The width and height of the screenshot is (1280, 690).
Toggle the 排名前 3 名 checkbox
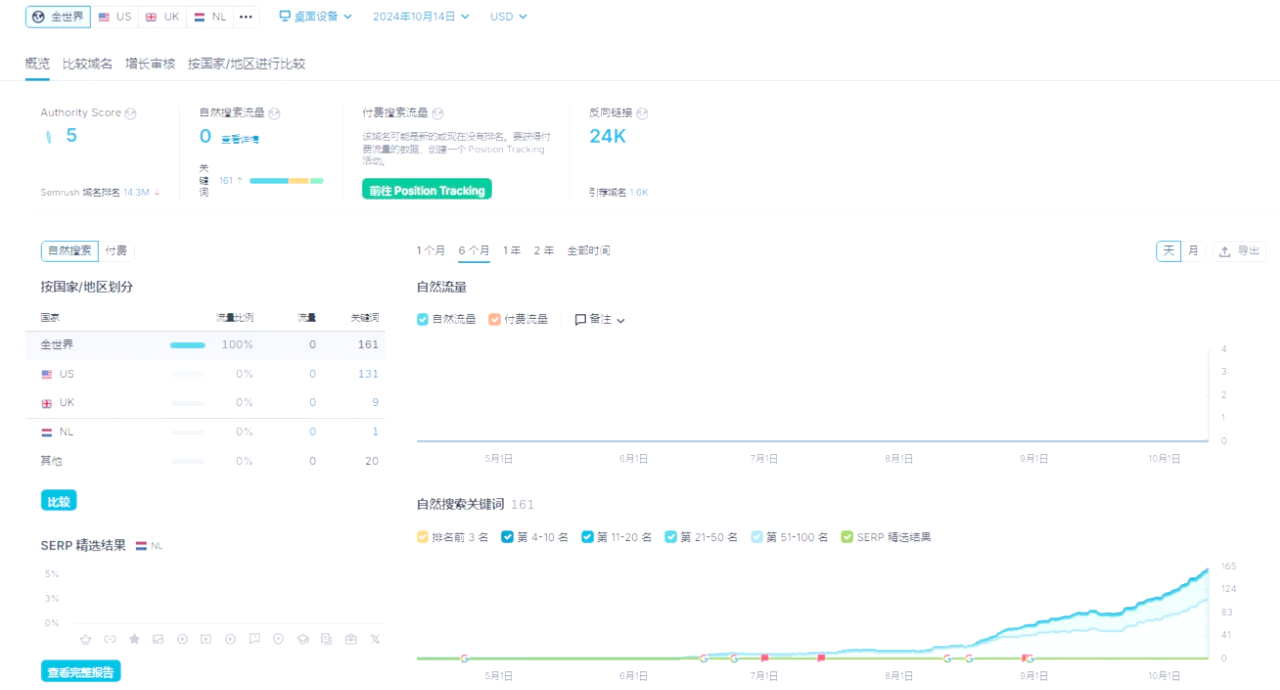423,537
